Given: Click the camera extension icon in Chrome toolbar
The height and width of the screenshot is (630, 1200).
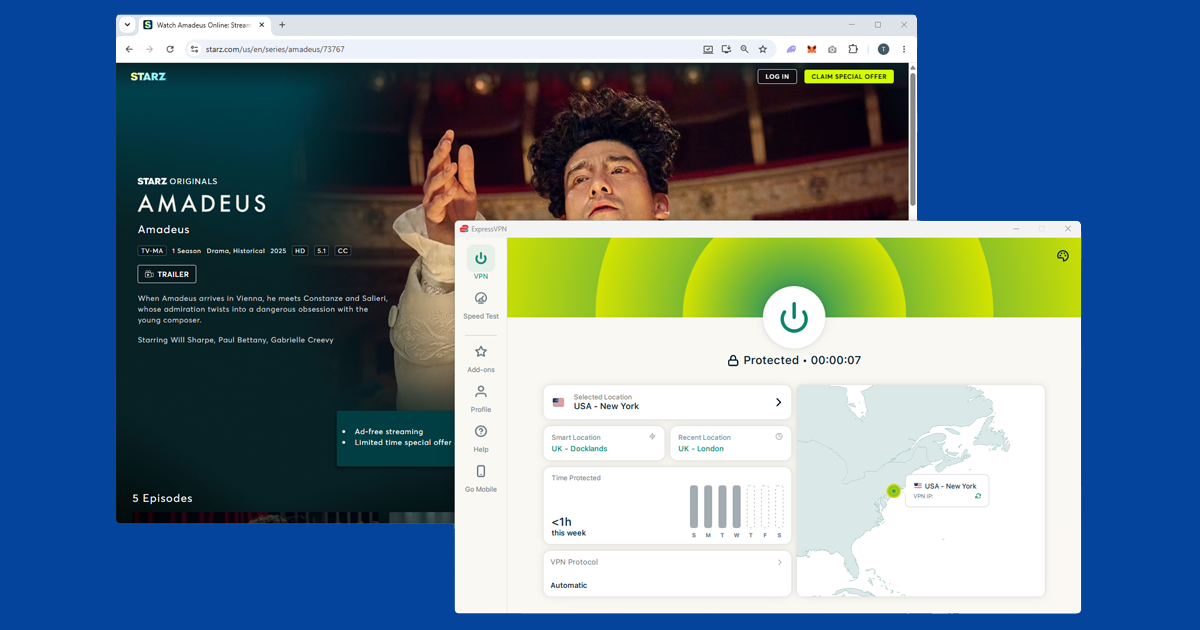Looking at the screenshot, I should [x=832, y=49].
